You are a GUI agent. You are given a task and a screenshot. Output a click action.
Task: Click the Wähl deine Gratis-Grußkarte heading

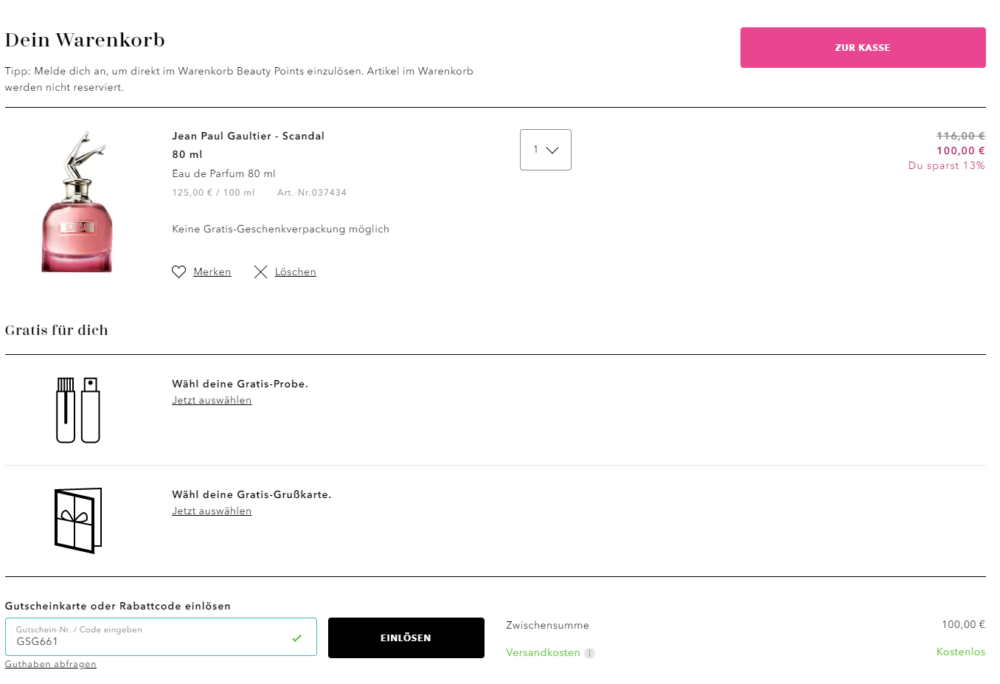click(251, 495)
